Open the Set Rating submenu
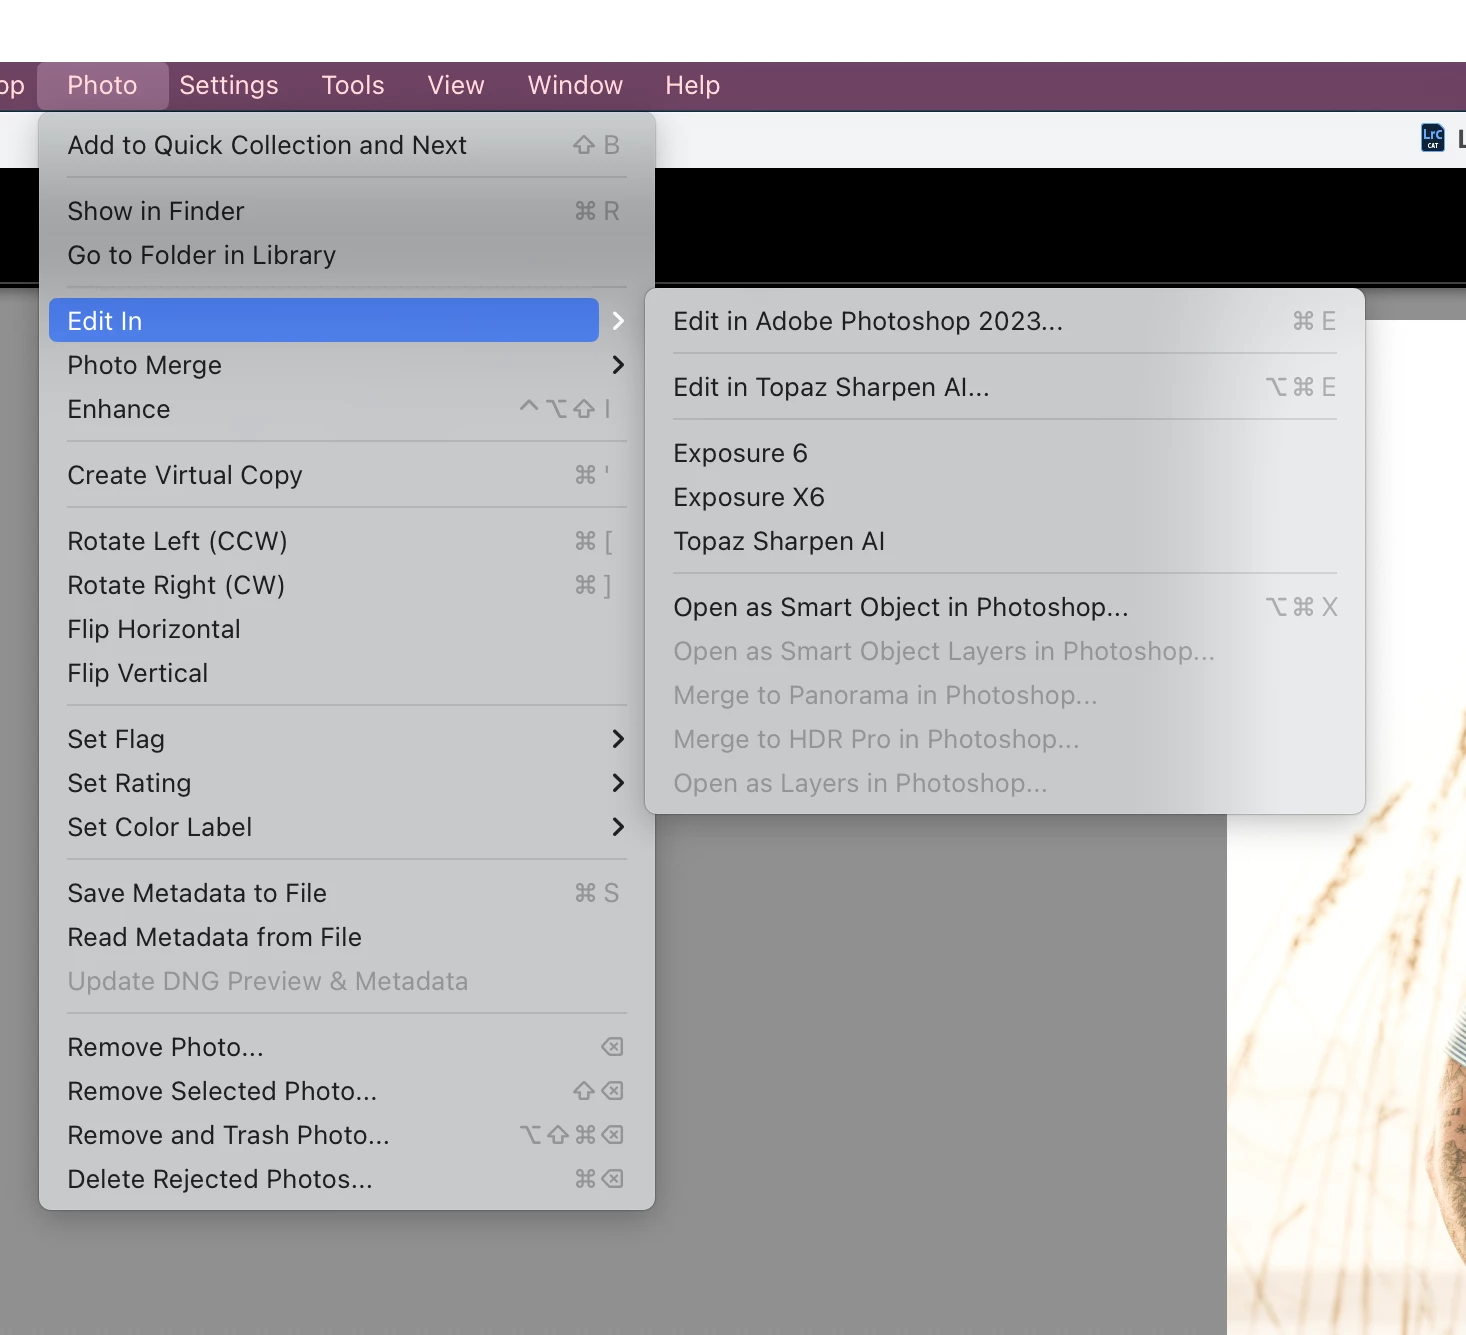 tap(346, 783)
